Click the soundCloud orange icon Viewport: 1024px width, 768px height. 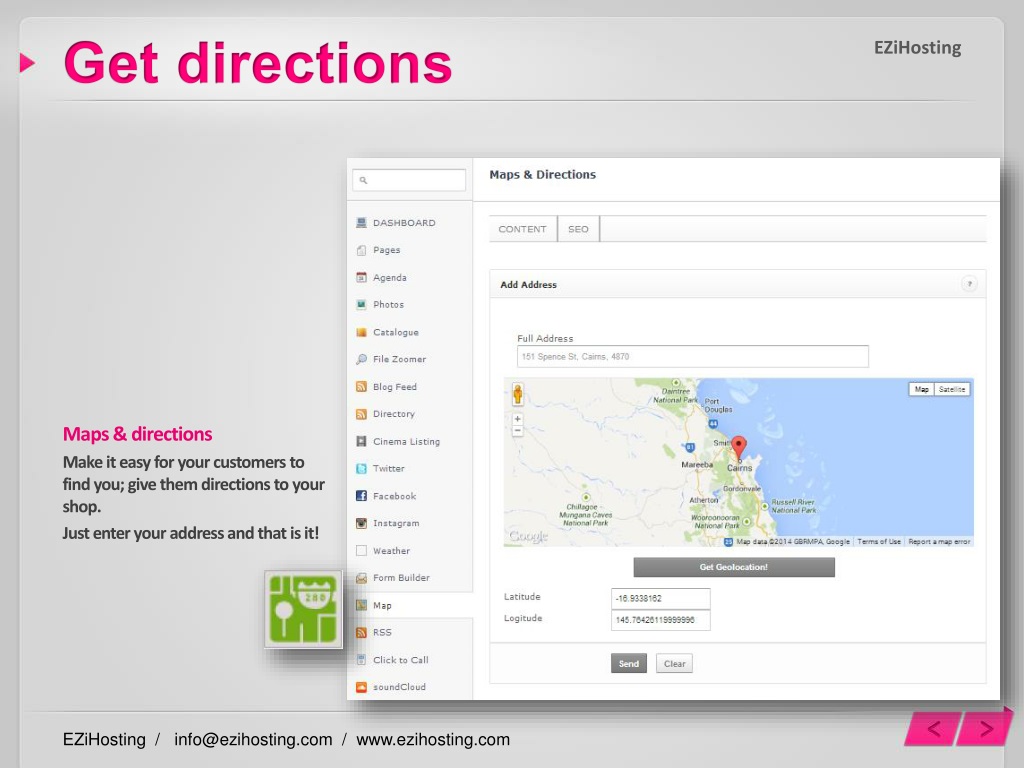pyautogui.click(x=361, y=687)
